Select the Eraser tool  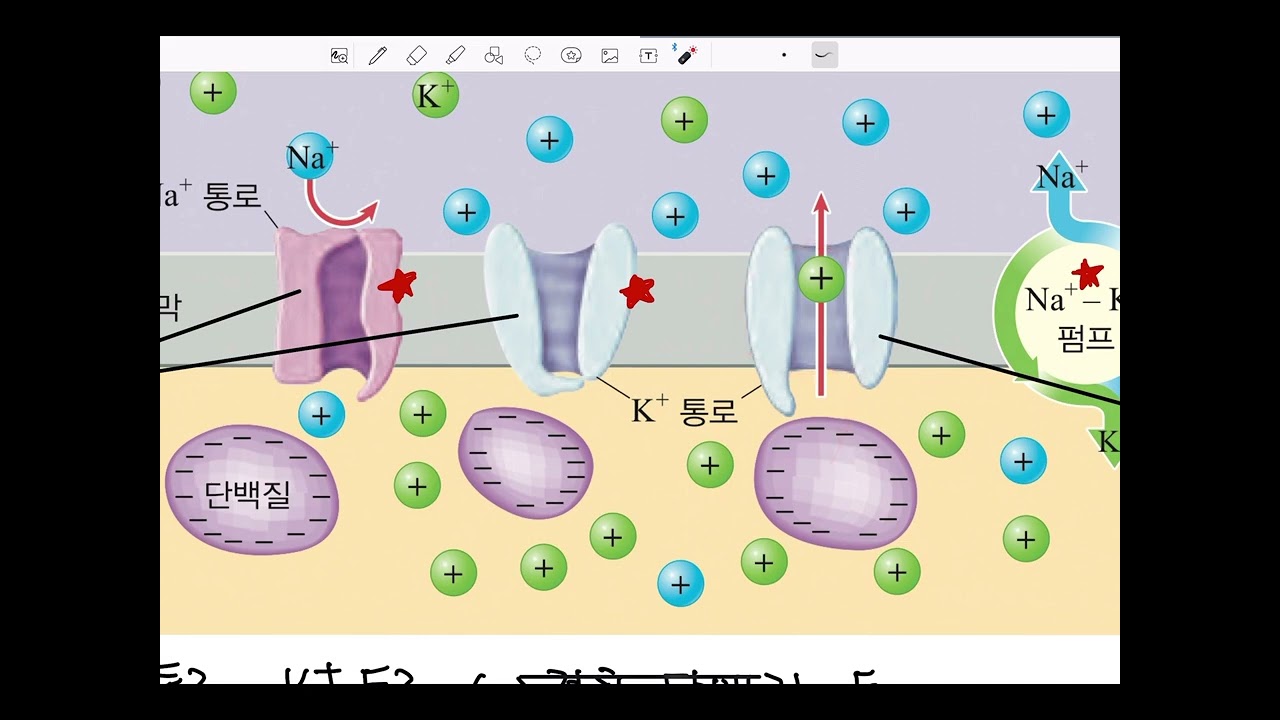click(x=417, y=56)
